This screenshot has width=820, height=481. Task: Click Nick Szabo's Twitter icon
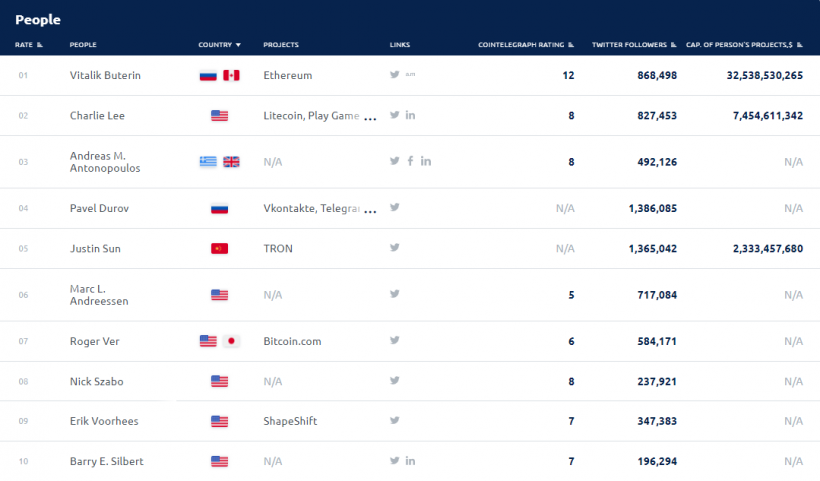(x=395, y=381)
